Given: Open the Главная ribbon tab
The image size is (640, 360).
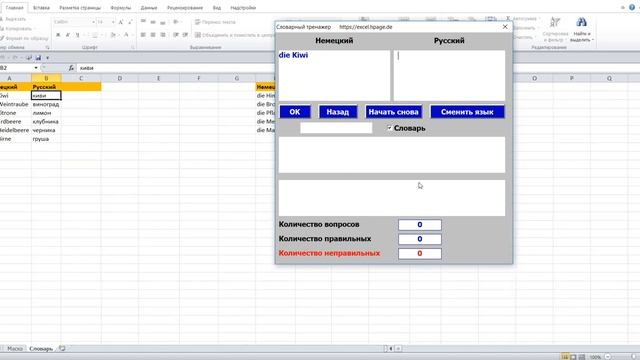Looking at the screenshot, I should [x=14, y=8].
